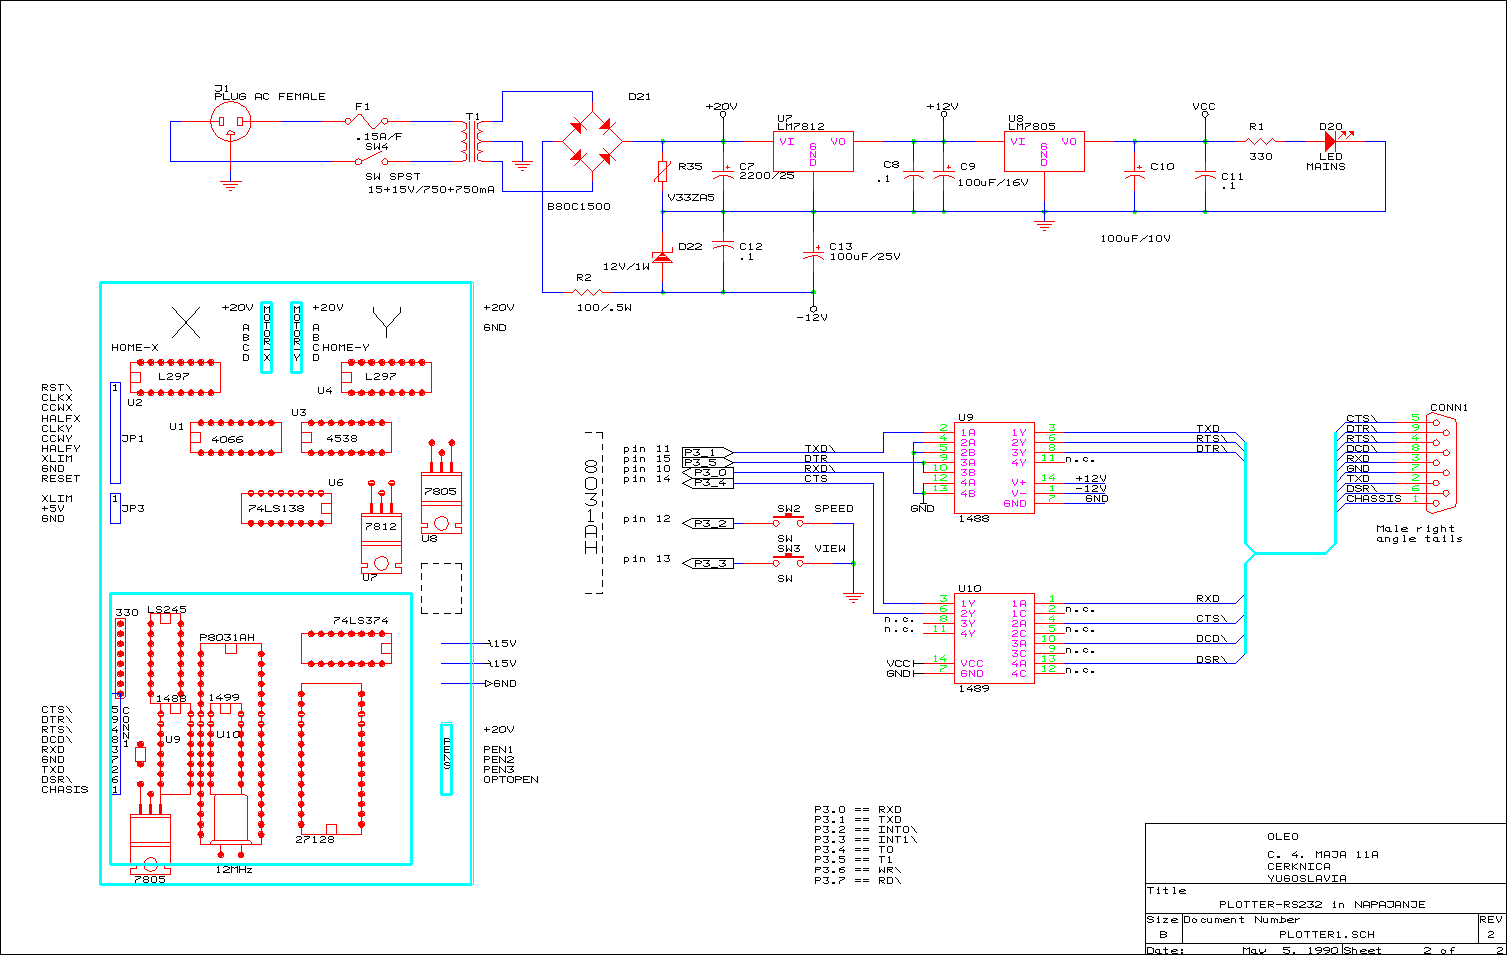Select the 1488 line driver chip U9
This screenshot has height=955, width=1507.
pos(993,467)
